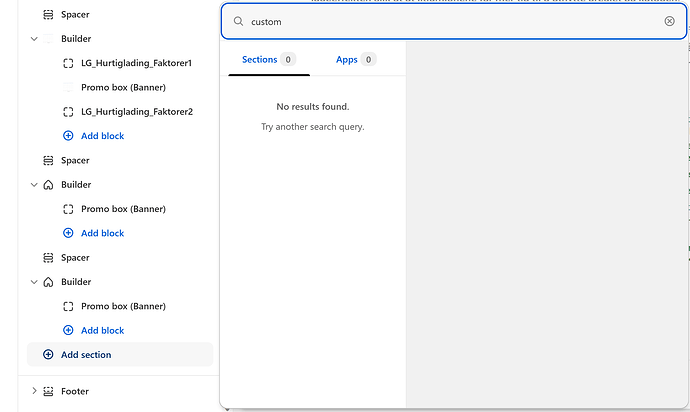Collapse the Builder containing the LG_Hurtiglading blocks
This screenshot has width=690, height=412.
pos(34,39)
